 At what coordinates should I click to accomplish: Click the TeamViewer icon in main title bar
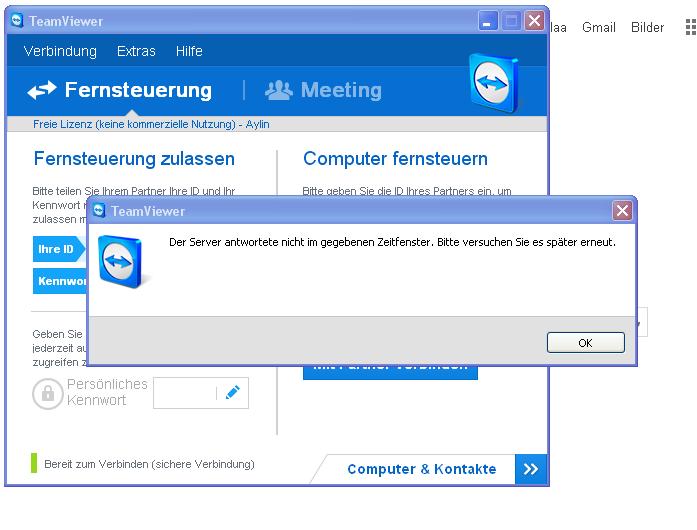(x=17, y=20)
